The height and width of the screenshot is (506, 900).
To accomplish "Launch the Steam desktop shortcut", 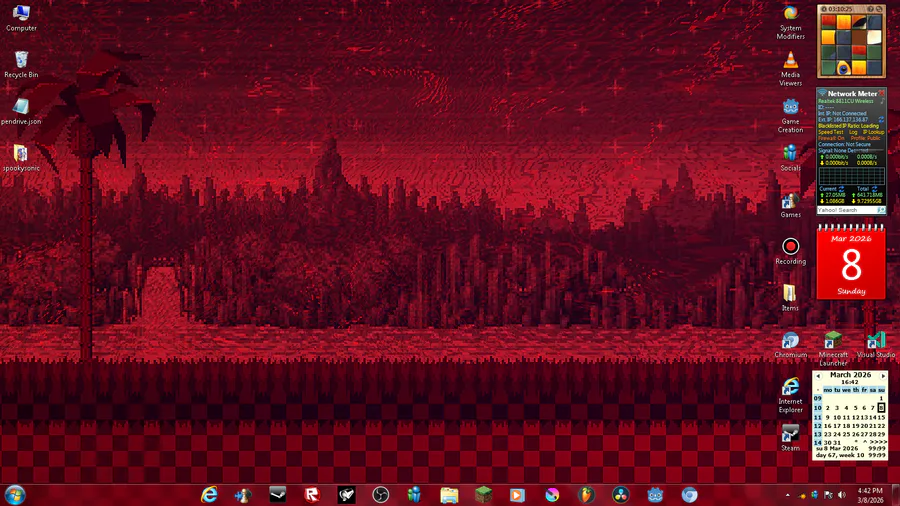I will click(x=790, y=438).
